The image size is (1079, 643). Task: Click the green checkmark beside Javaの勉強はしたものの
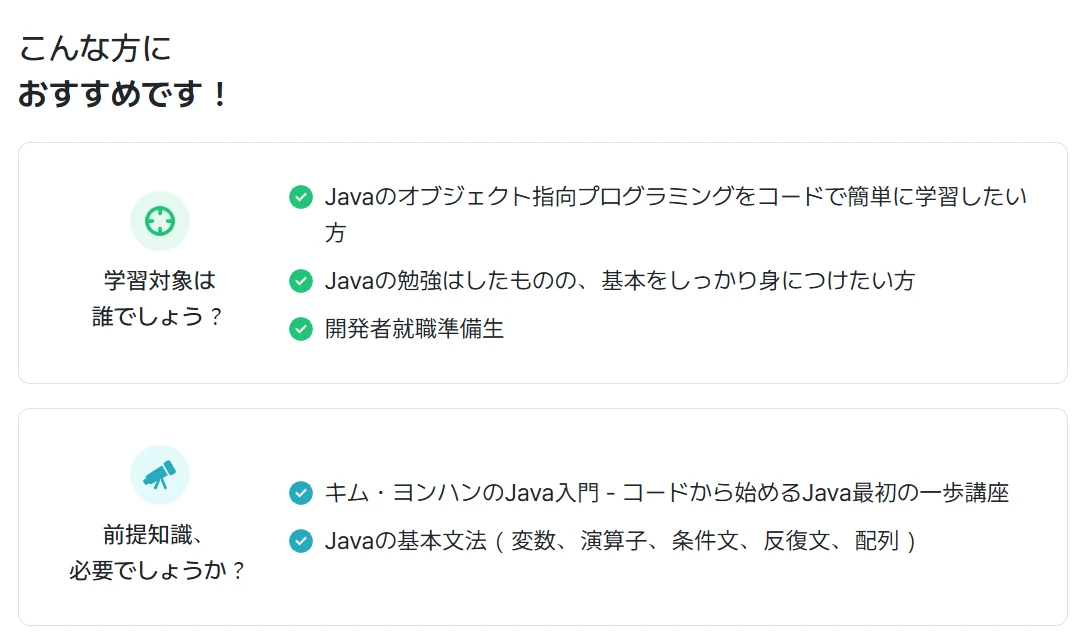coord(301,281)
